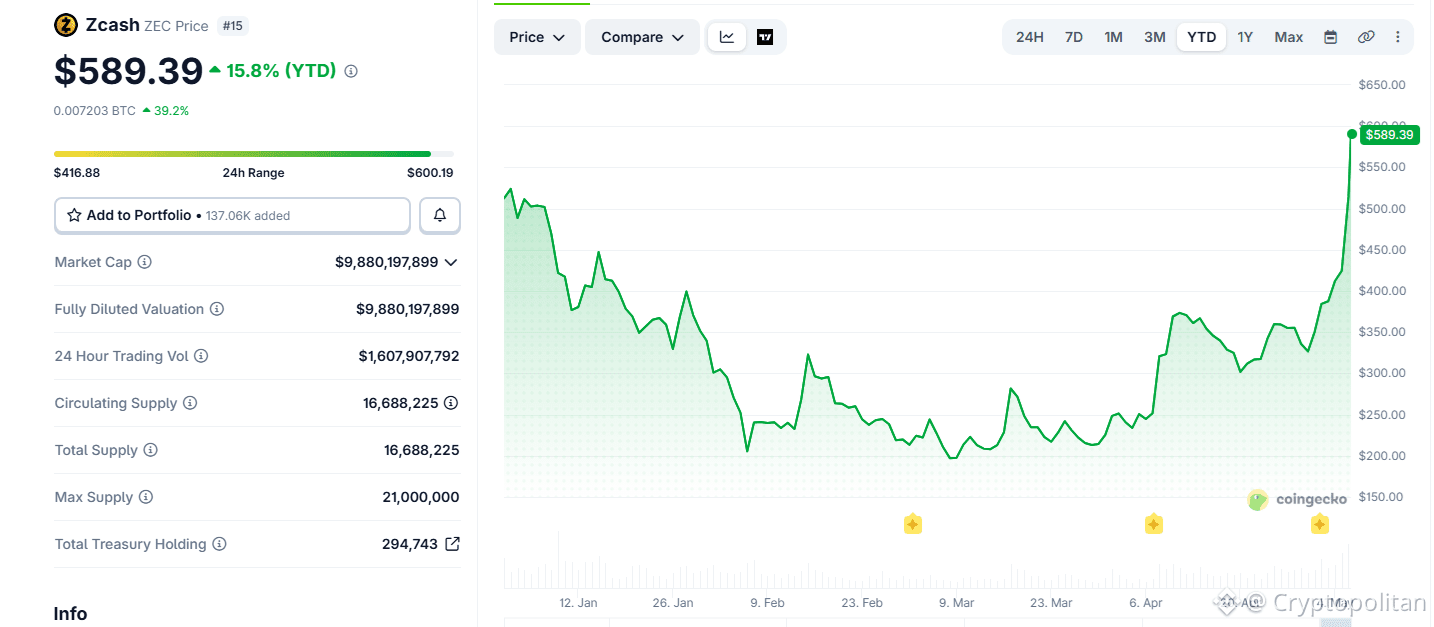
Task: Click the YTD info icon beside 15.8%
Action: (x=351, y=71)
